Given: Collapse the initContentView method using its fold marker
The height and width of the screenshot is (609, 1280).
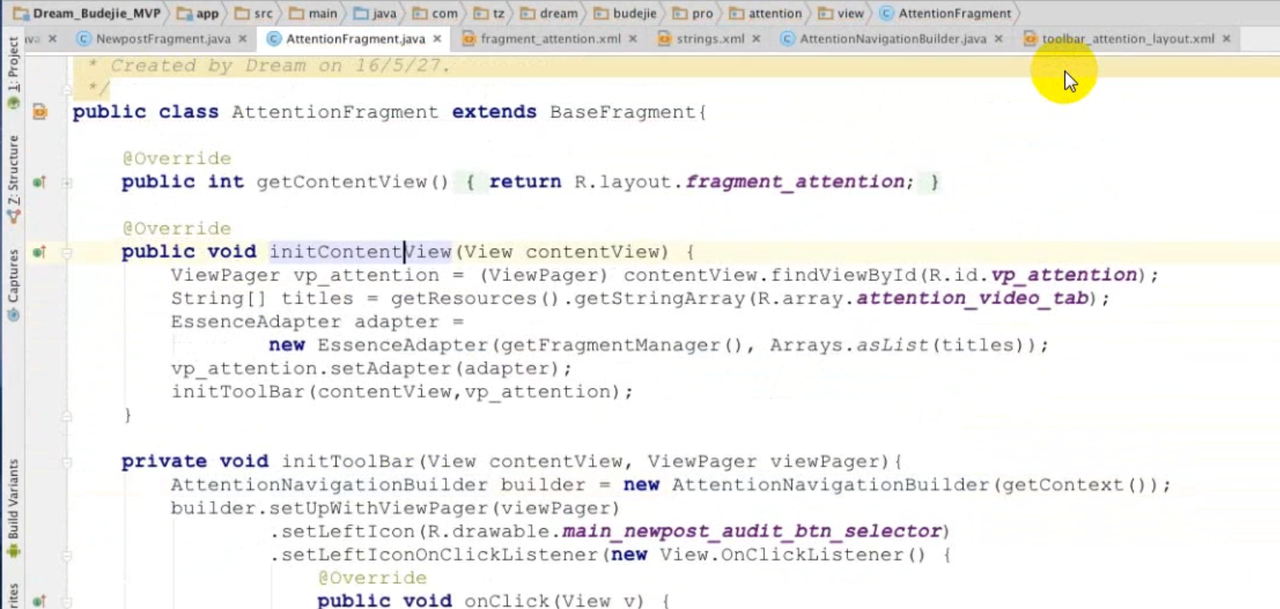Looking at the screenshot, I should (x=67, y=252).
